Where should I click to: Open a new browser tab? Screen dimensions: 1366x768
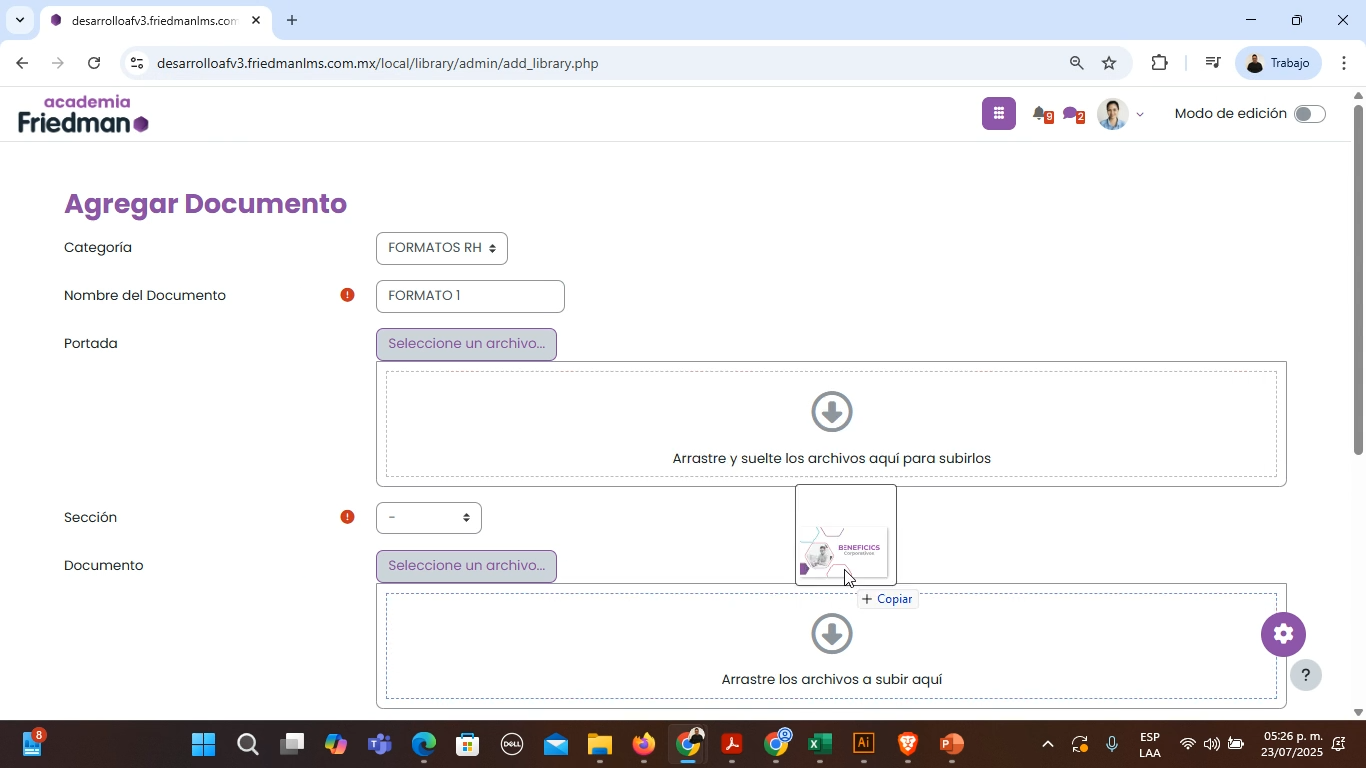coord(292,20)
